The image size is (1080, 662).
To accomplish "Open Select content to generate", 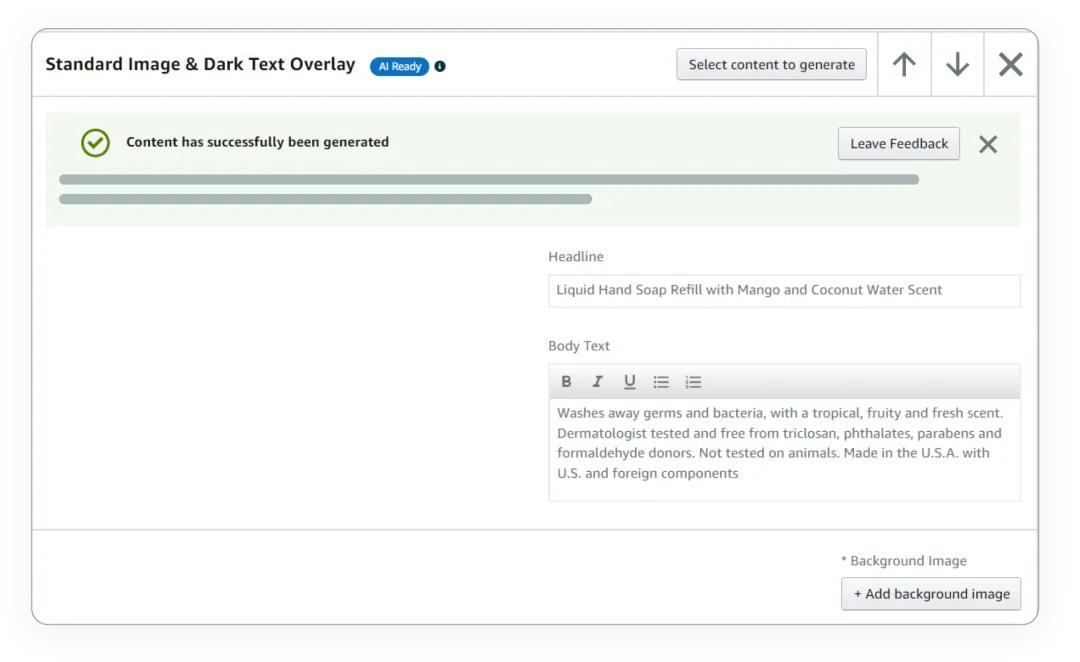I will (771, 65).
